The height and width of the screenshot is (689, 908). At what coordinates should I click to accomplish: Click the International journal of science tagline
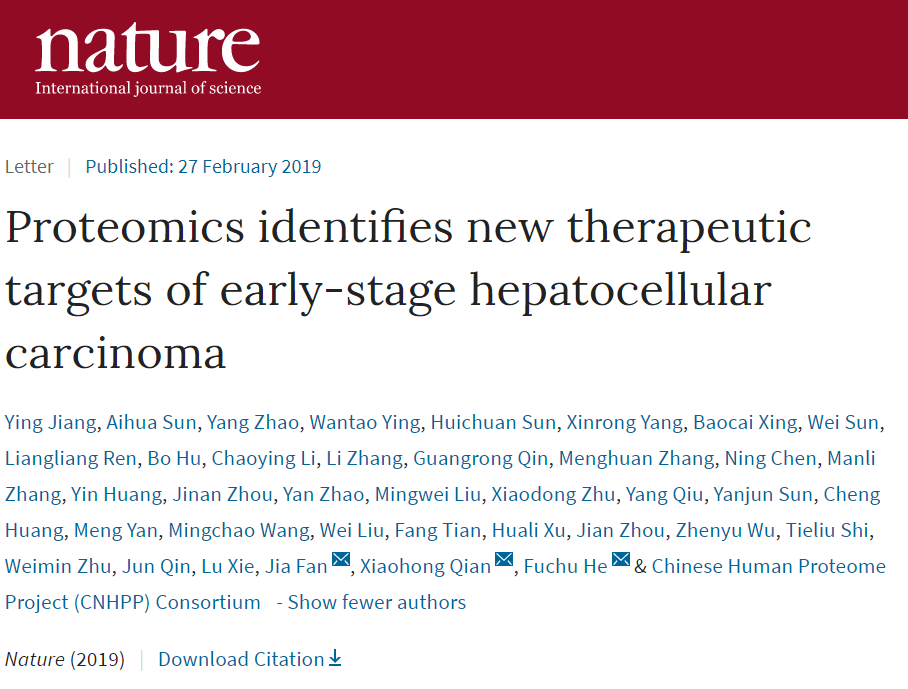coord(148,88)
